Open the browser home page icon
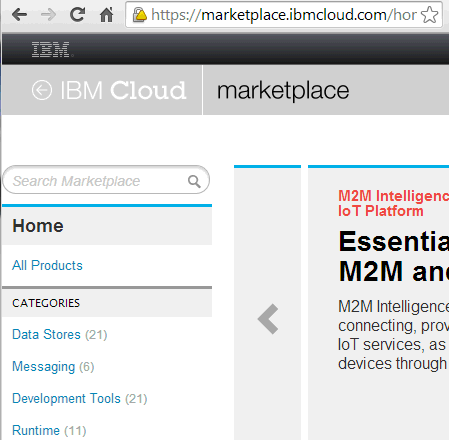Image resolution: width=449 pixels, height=440 pixels. [x=107, y=14]
